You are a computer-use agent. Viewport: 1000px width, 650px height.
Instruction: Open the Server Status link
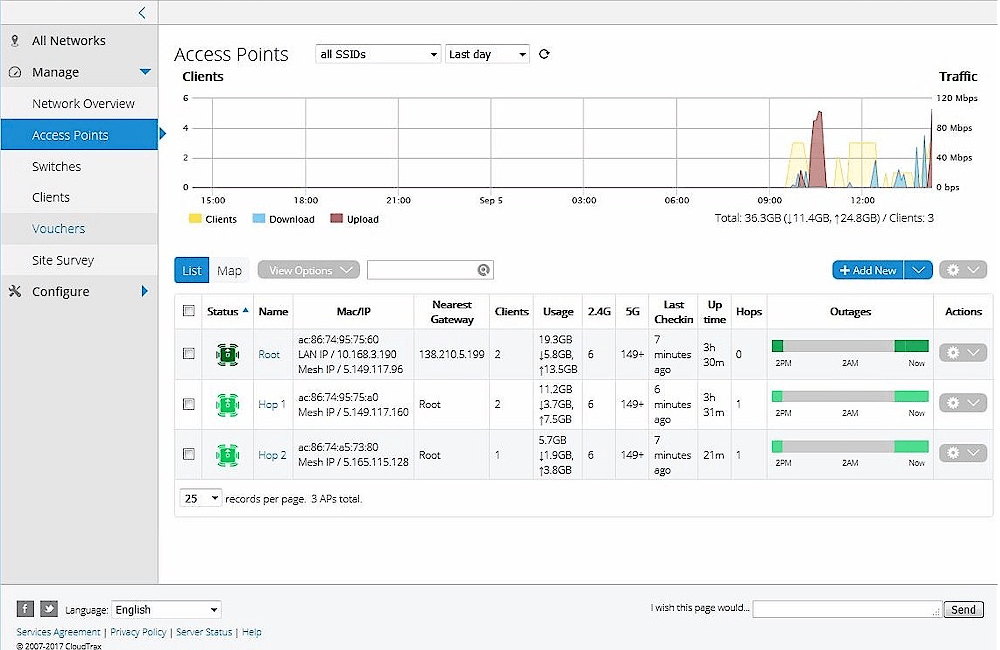tap(203, 632)
